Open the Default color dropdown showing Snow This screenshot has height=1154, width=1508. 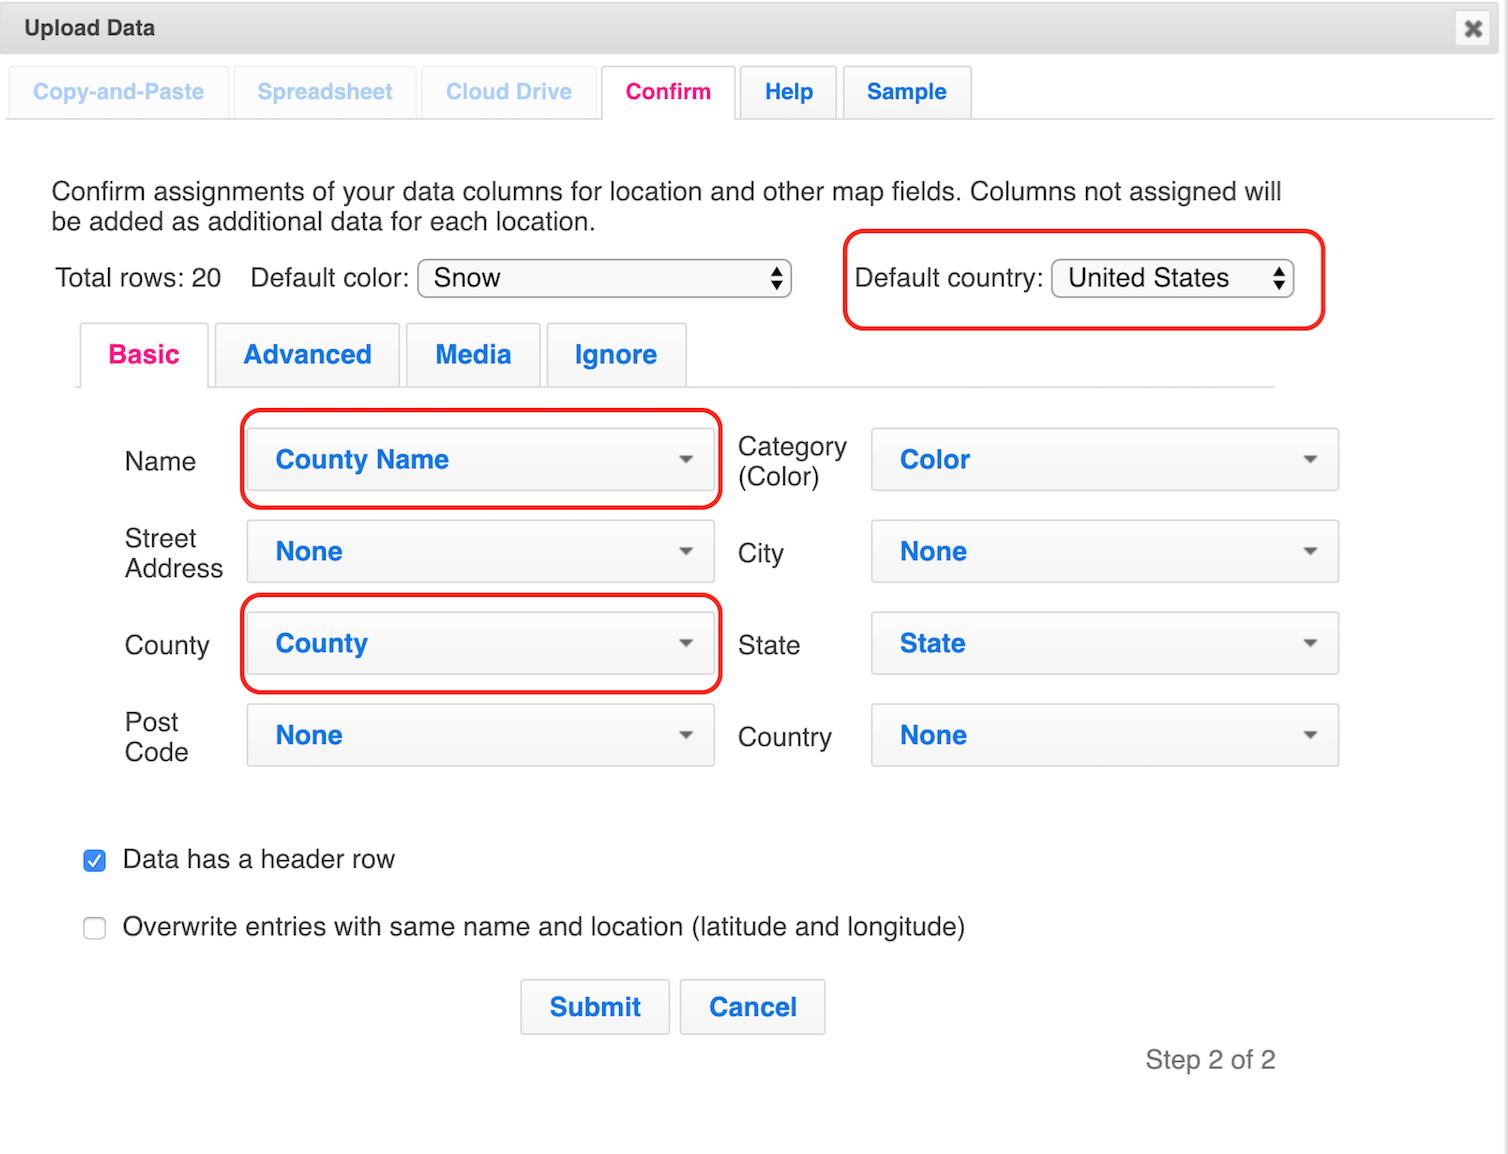click(x=605, y=278)
